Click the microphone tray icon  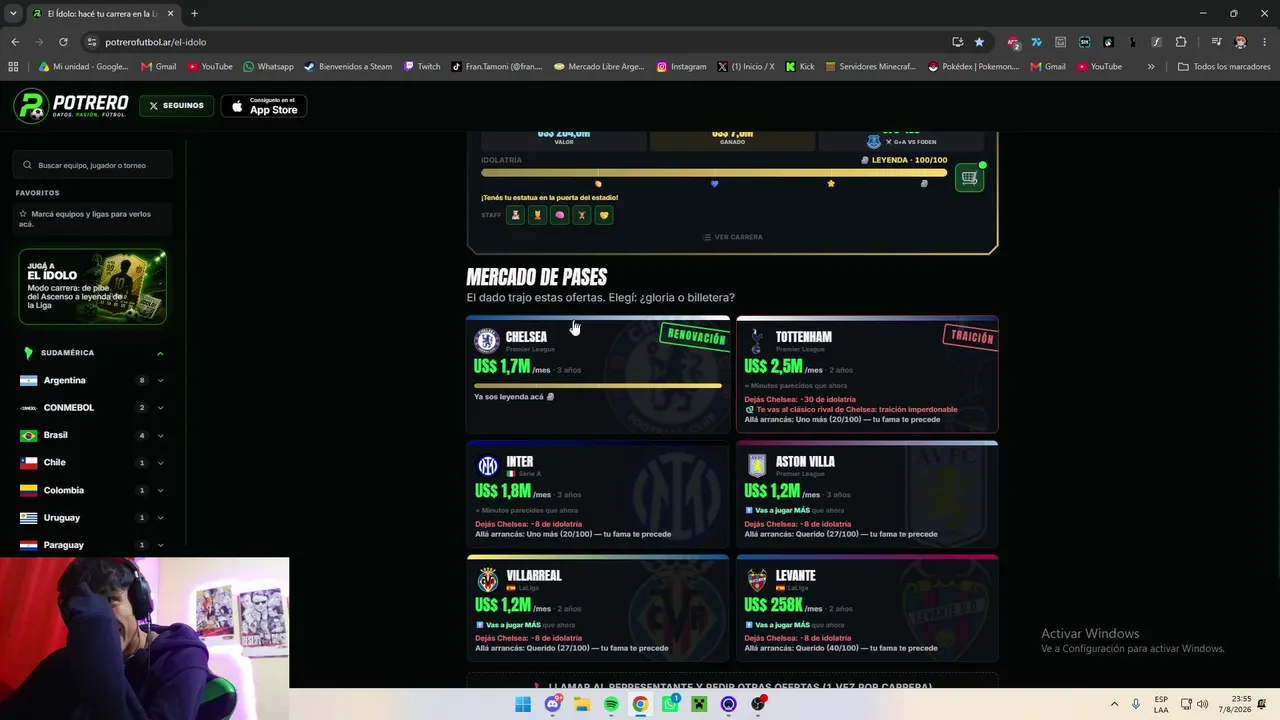(x=1136, y=704)
